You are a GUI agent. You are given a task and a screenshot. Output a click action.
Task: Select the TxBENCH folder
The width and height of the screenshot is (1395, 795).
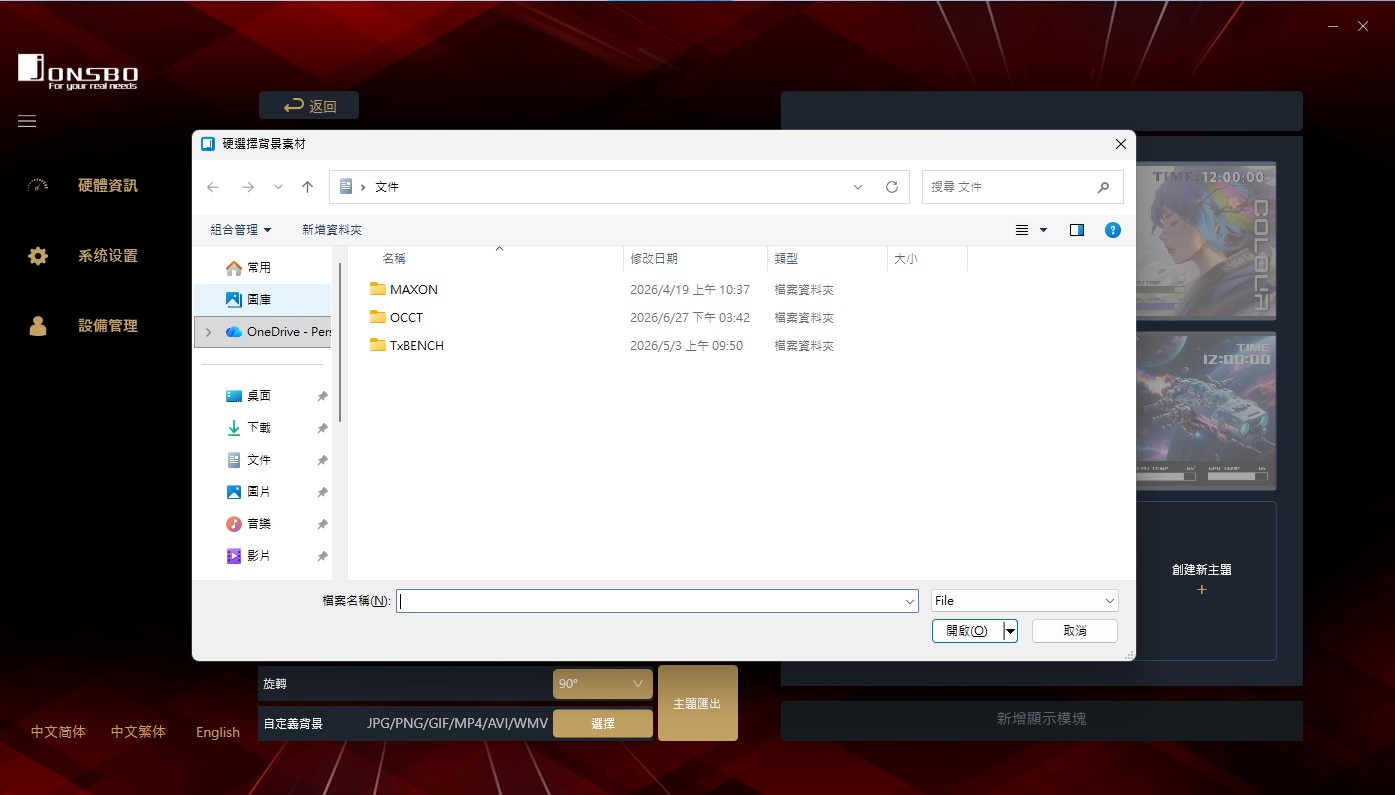pyautogui.click(x=406, y=346)
